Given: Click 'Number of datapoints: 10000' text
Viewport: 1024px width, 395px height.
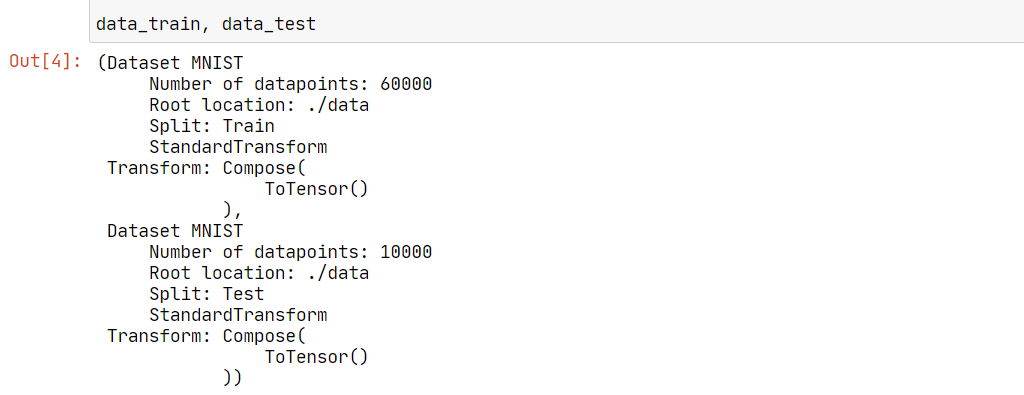Looking at the screenshot, I should [x=291, y=252].
